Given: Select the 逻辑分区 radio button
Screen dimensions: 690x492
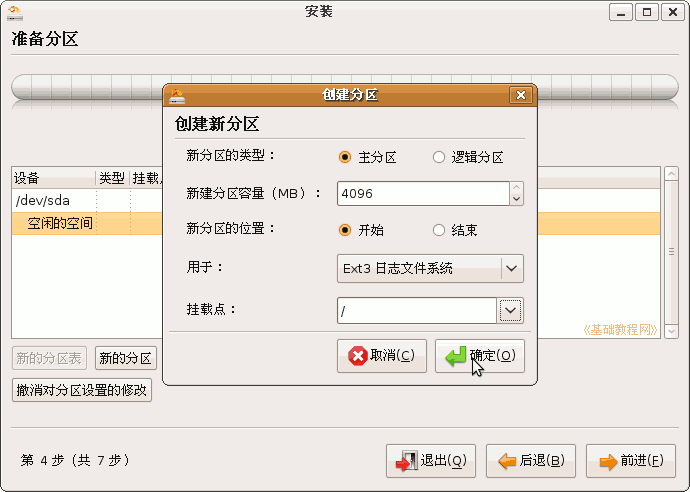Looking at the screenshot, I should click(439, 157).
